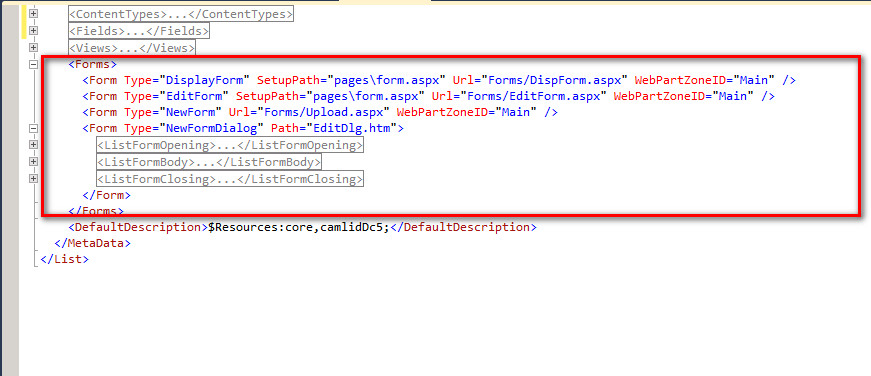Screen dimensions: 871x376
Task: Expand the collapsed Views node
Action: click(x=33, y=48)
